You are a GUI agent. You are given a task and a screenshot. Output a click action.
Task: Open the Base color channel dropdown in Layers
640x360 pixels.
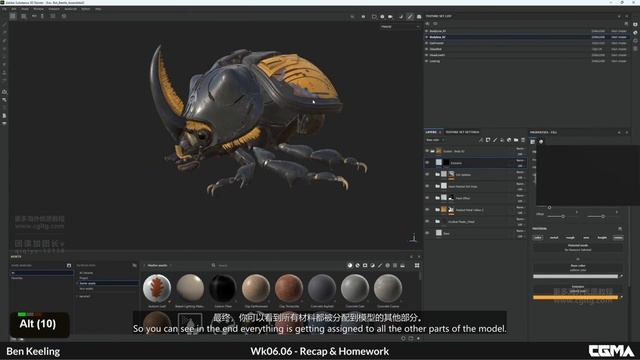coord(435,140)
